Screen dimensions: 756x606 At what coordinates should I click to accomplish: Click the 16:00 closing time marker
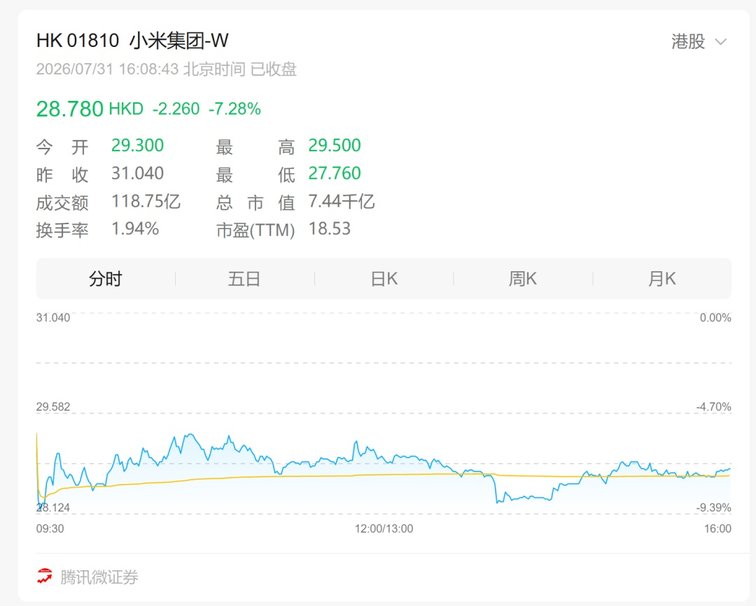click(x=717, y=529)
